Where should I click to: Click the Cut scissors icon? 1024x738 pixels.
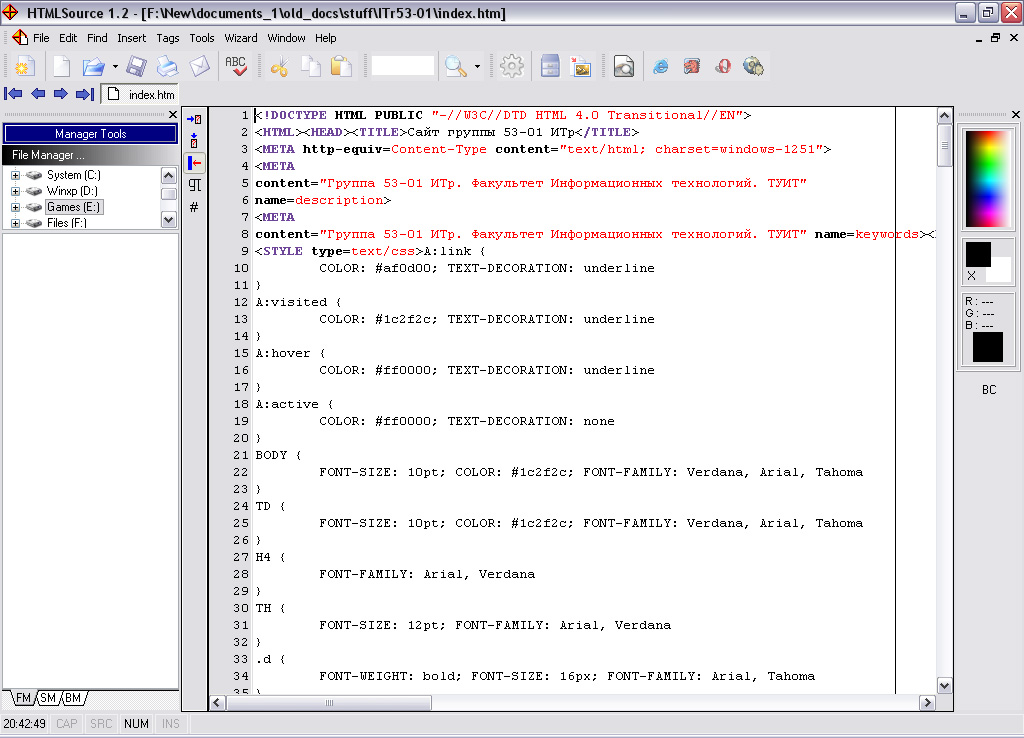(280, 67)
